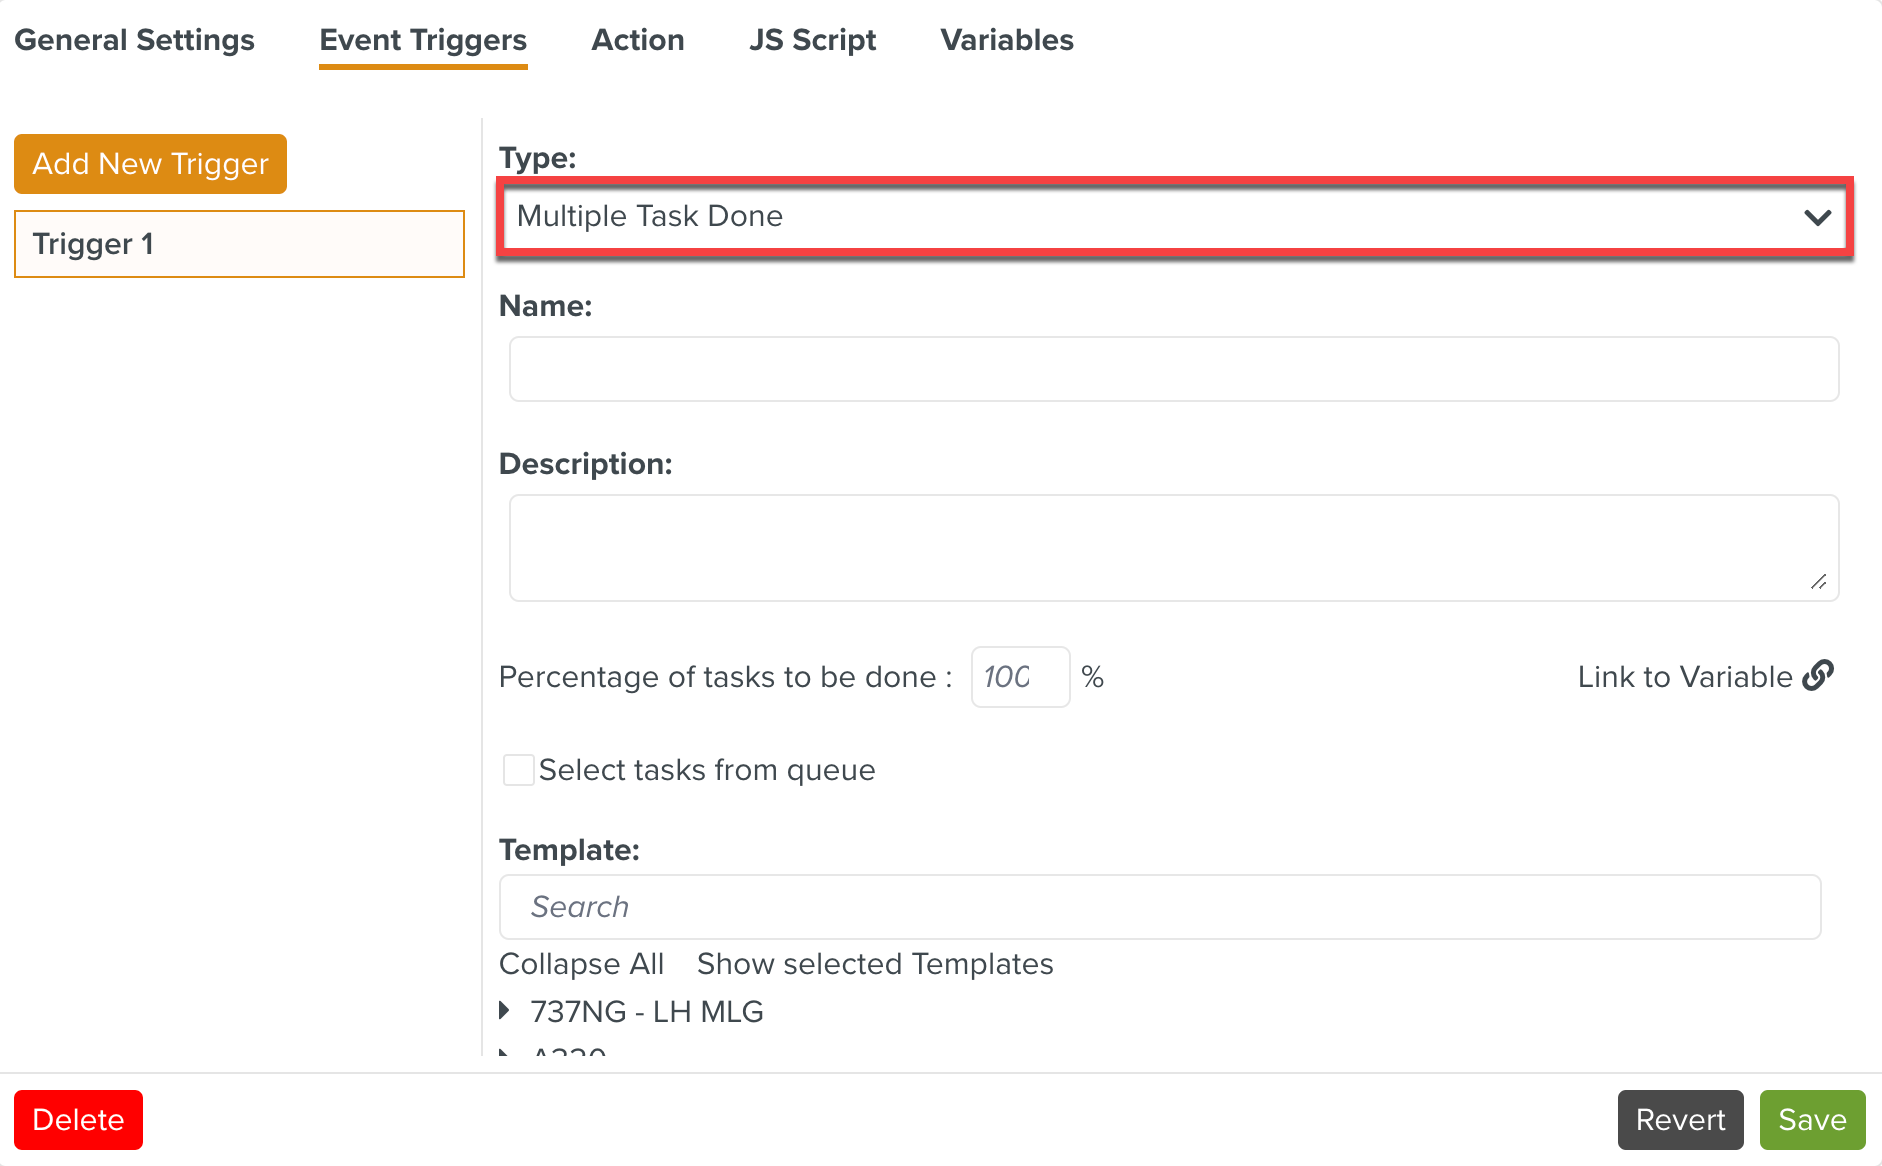Enable Select tasks from queue checkbox
This screenshot has height=1166, width=1882.
click(518, 770)
